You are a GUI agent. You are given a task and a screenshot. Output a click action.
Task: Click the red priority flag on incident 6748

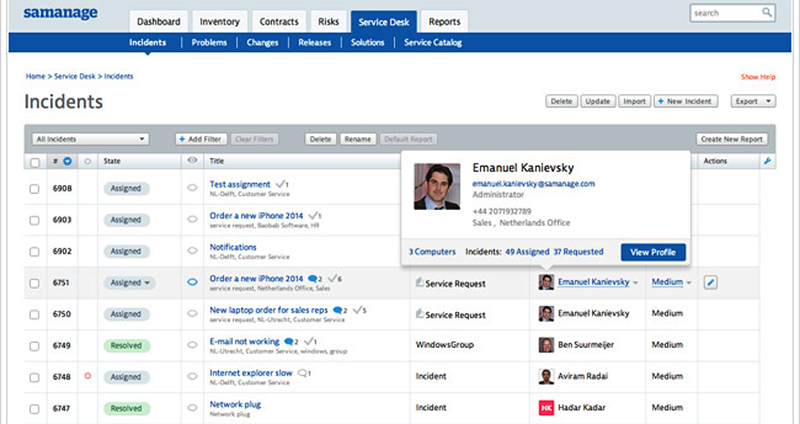coord(89,377)
